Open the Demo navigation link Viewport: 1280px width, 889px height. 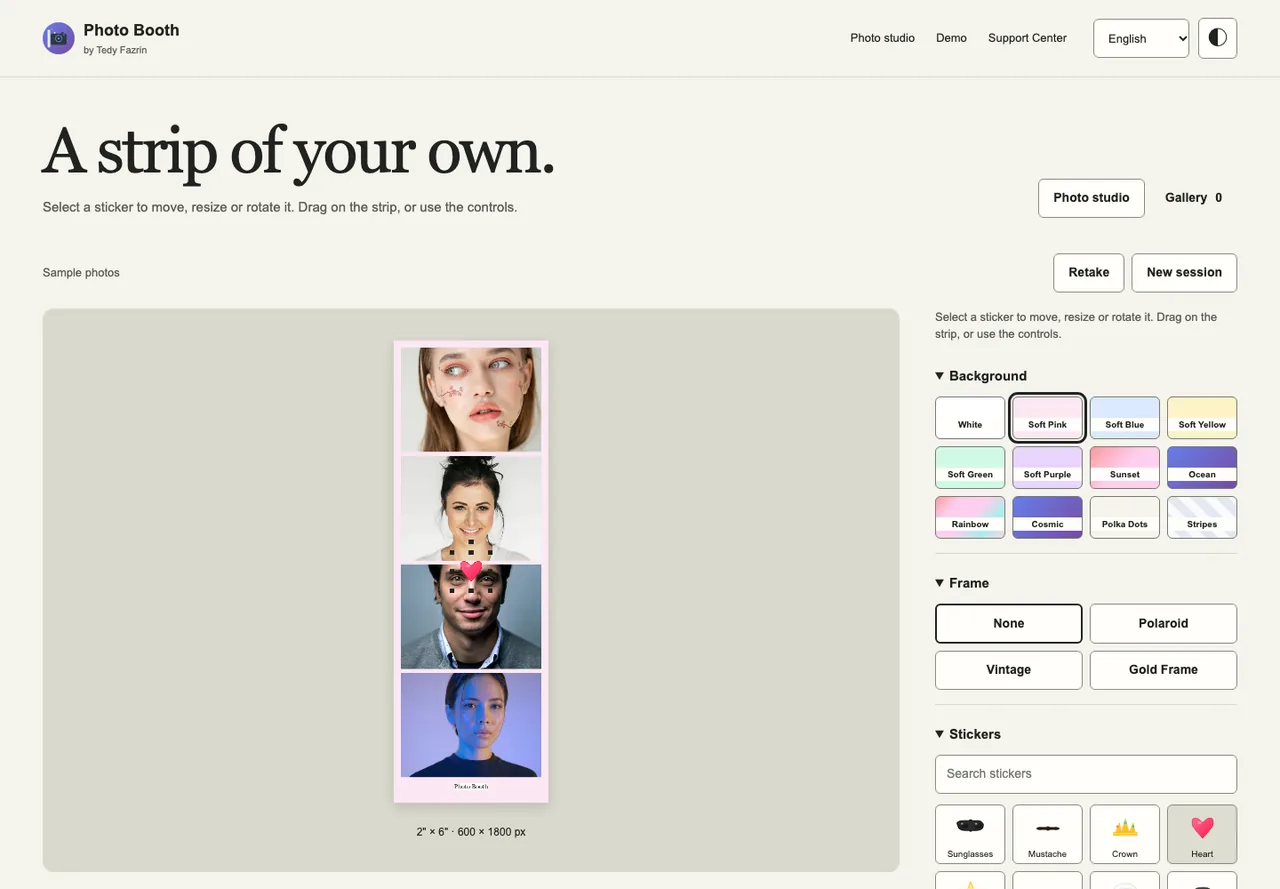click(x=951, y=38)
